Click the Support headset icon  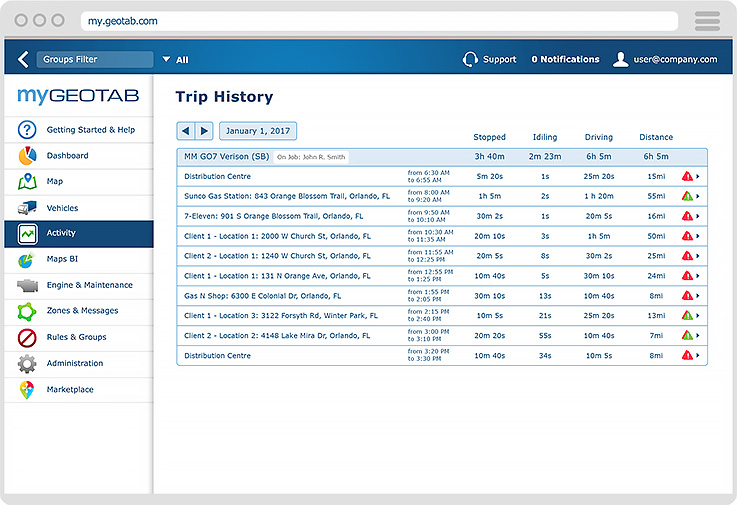(x=470, y=59)
